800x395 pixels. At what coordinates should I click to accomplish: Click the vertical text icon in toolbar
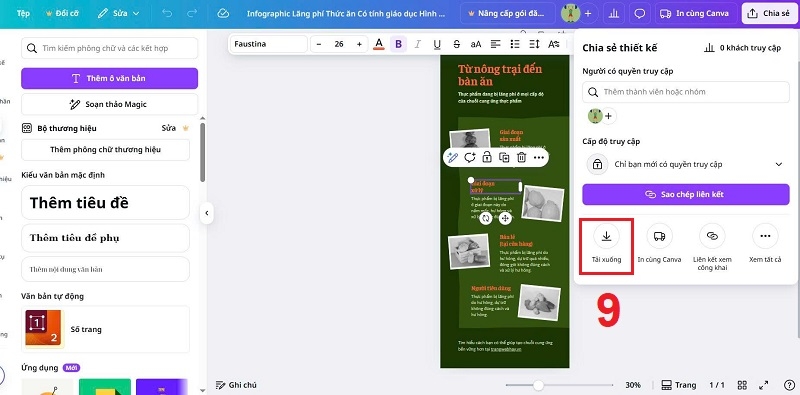(554, 44)
